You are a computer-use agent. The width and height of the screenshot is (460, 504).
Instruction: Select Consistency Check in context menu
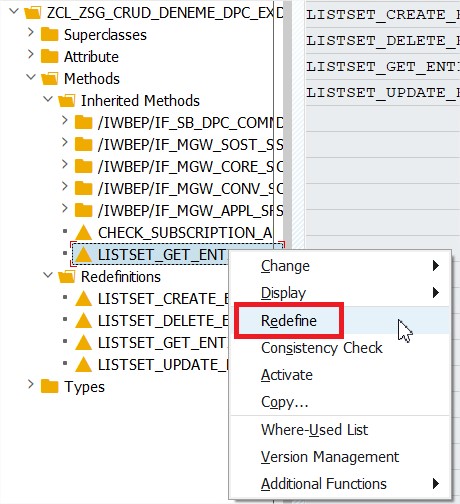click(321, 348)
